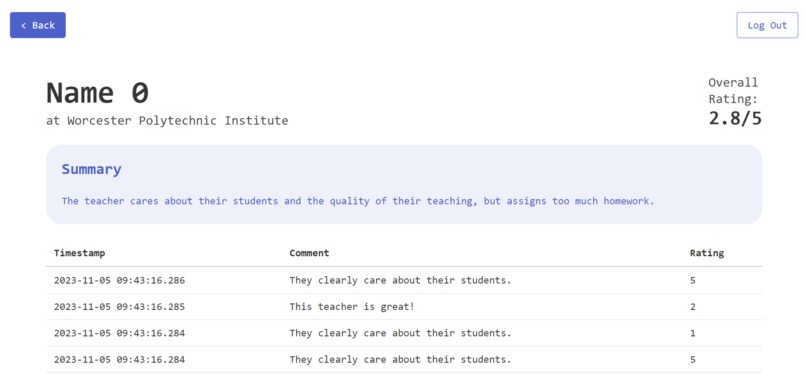Click the Log Out button
The width and height of the screenshot is (806, 374).
tap(767, 25)
